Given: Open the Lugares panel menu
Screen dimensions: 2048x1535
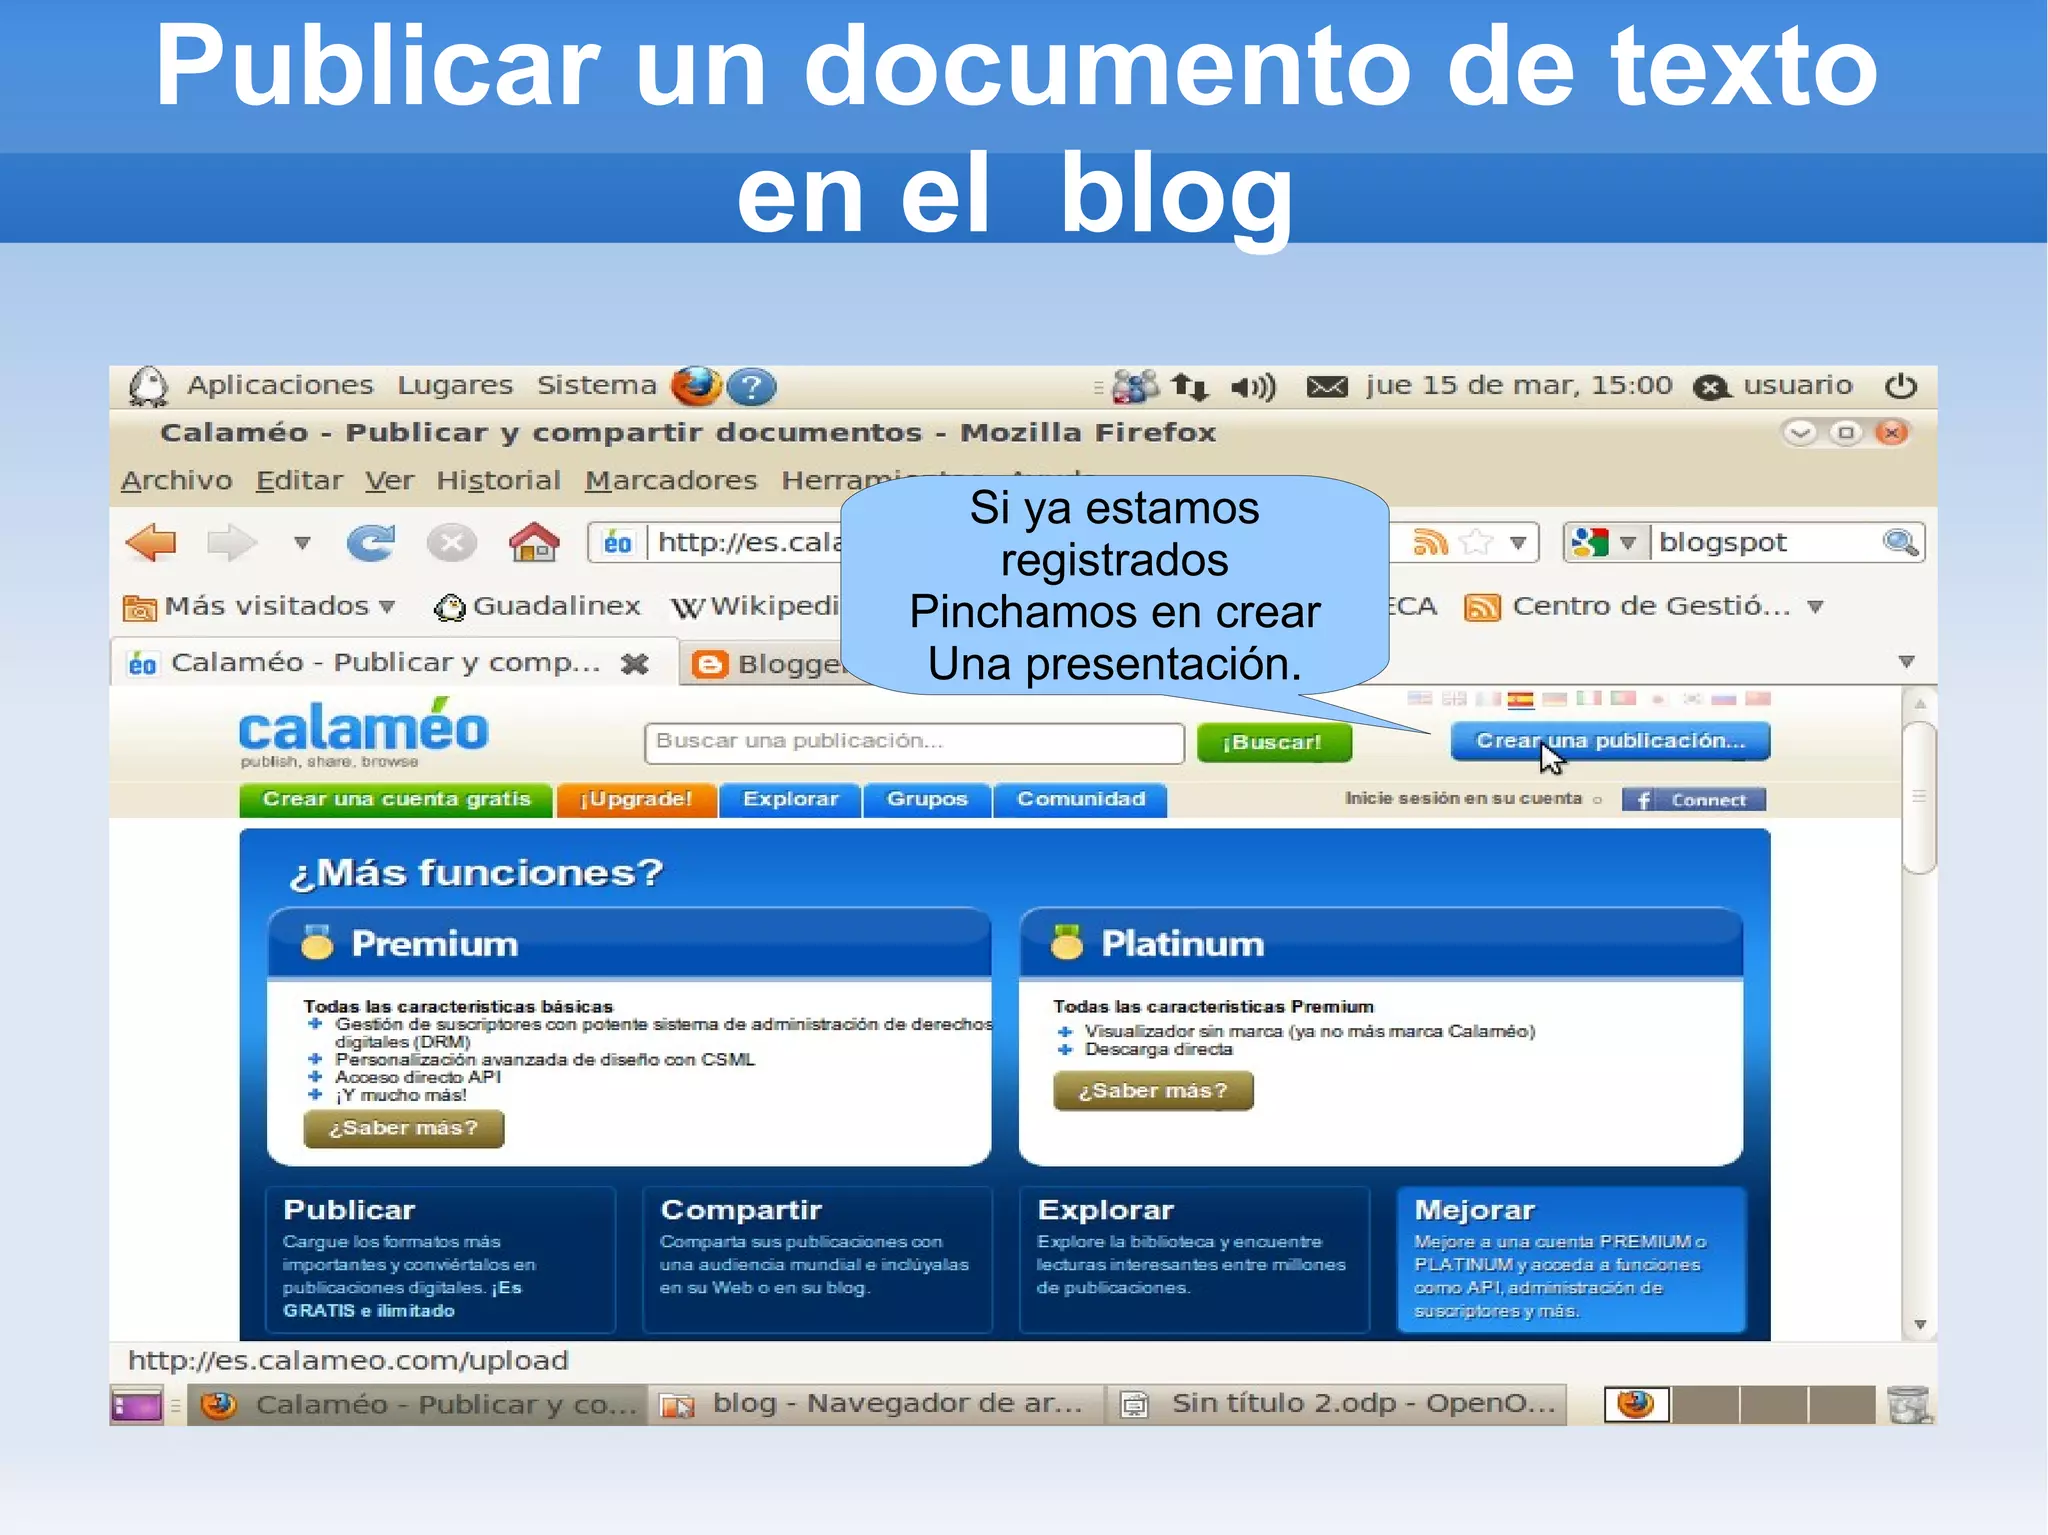Looking at the screenshot, I should click(455, 386).
